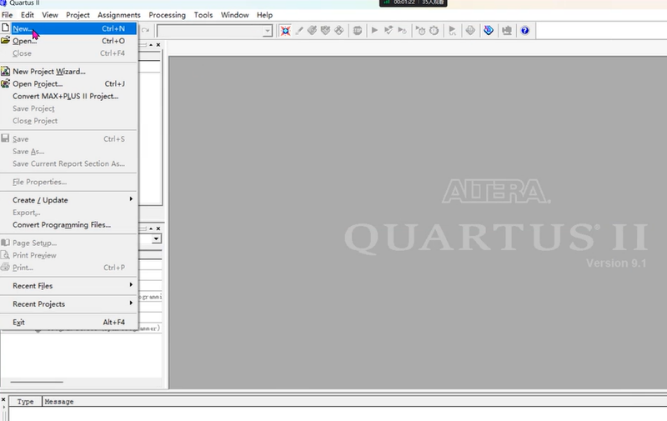
Task: Open the View menu
Action: click(x=50, y=15)
